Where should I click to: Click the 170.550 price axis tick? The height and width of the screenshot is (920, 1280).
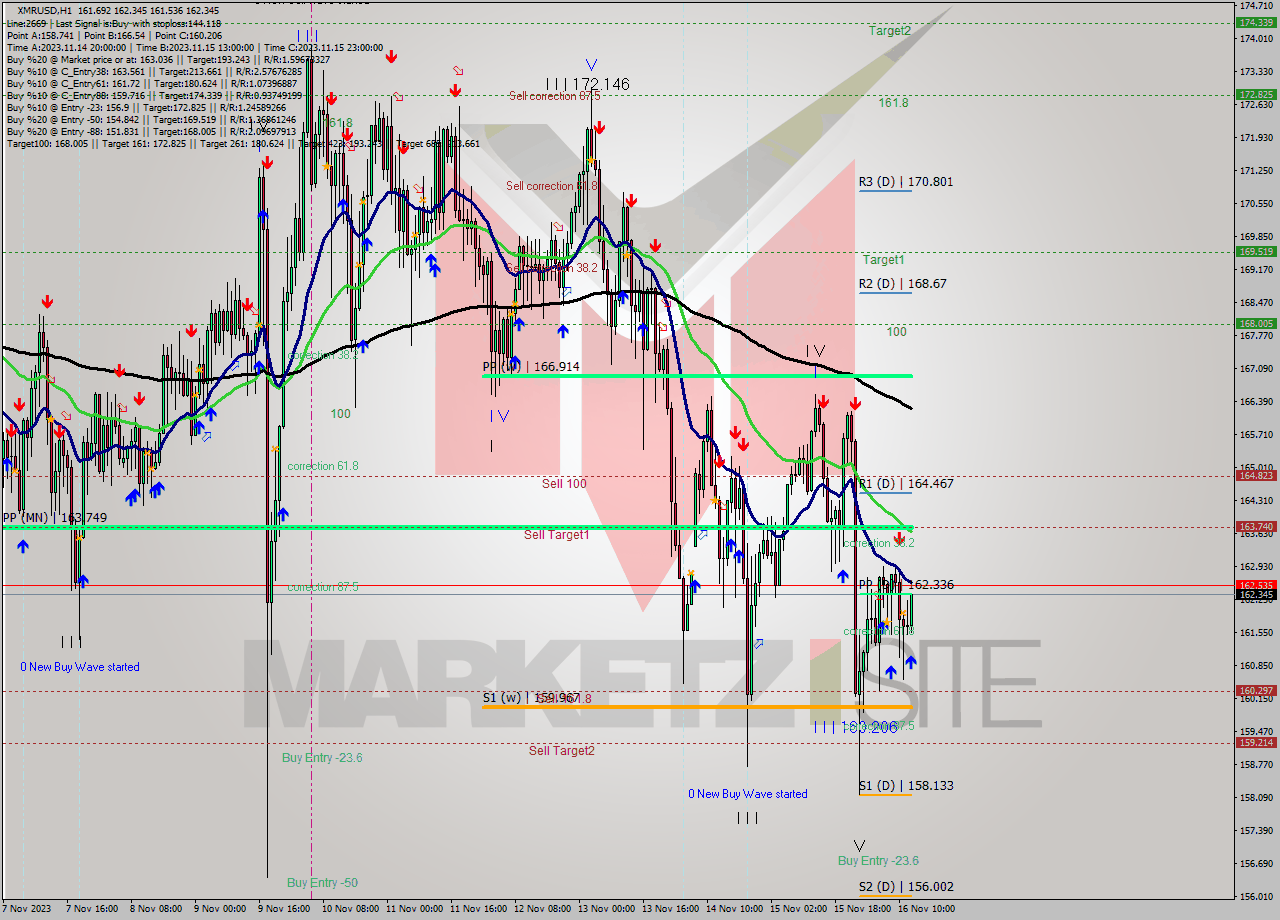[x=1256, y=204]
